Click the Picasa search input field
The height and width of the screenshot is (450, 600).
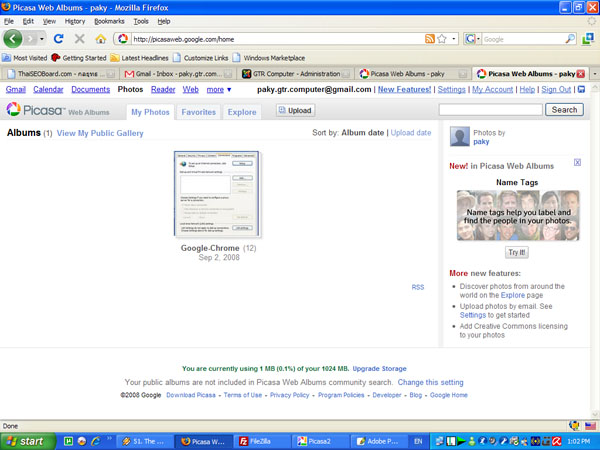[x=491, y=110]
